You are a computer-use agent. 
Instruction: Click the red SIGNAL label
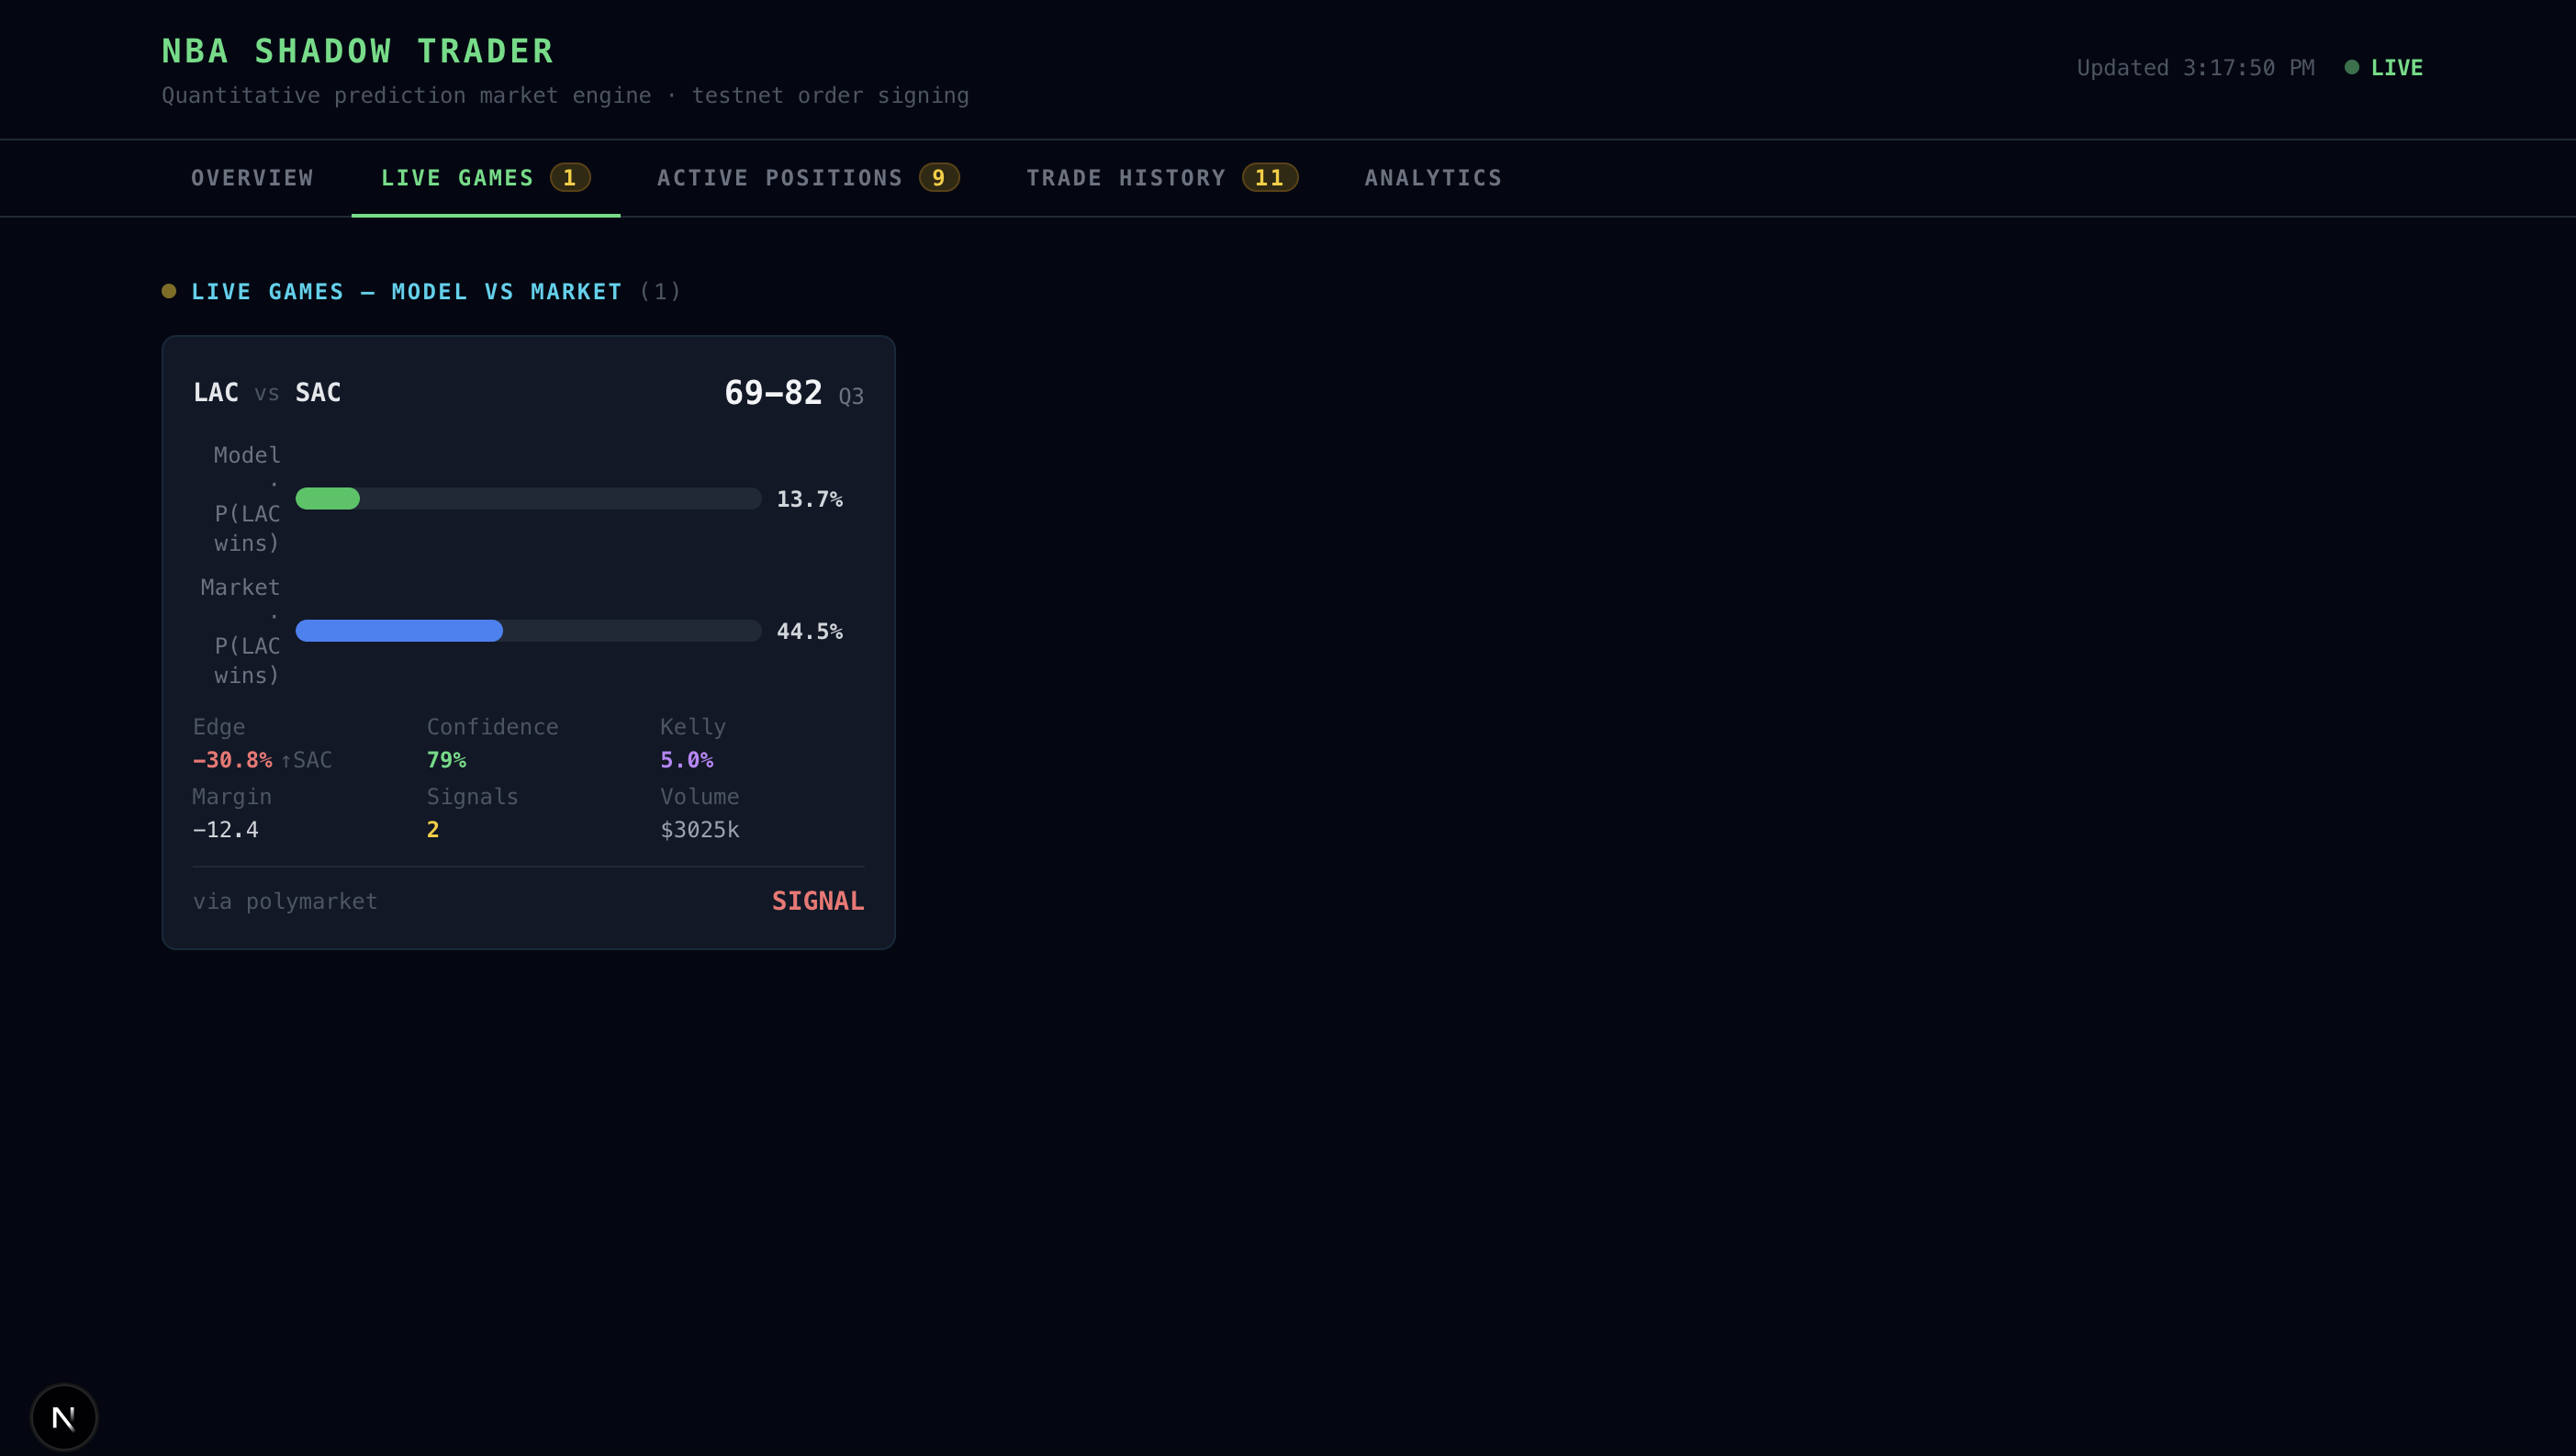click(x=817, y=901)
